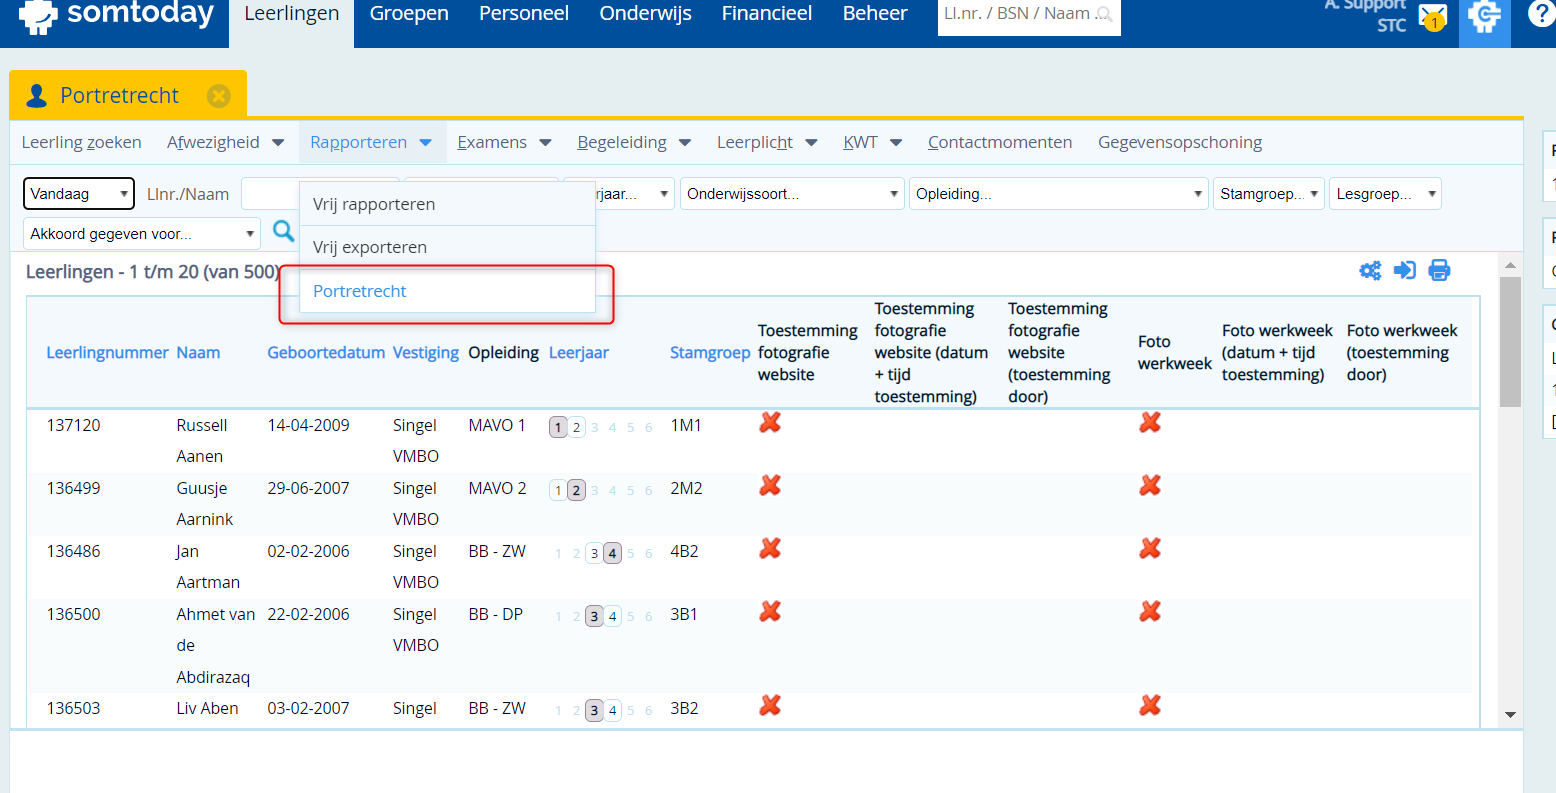Open Contactmomenten
Screen dimensions: 1556x793
tap(1000, 143)
